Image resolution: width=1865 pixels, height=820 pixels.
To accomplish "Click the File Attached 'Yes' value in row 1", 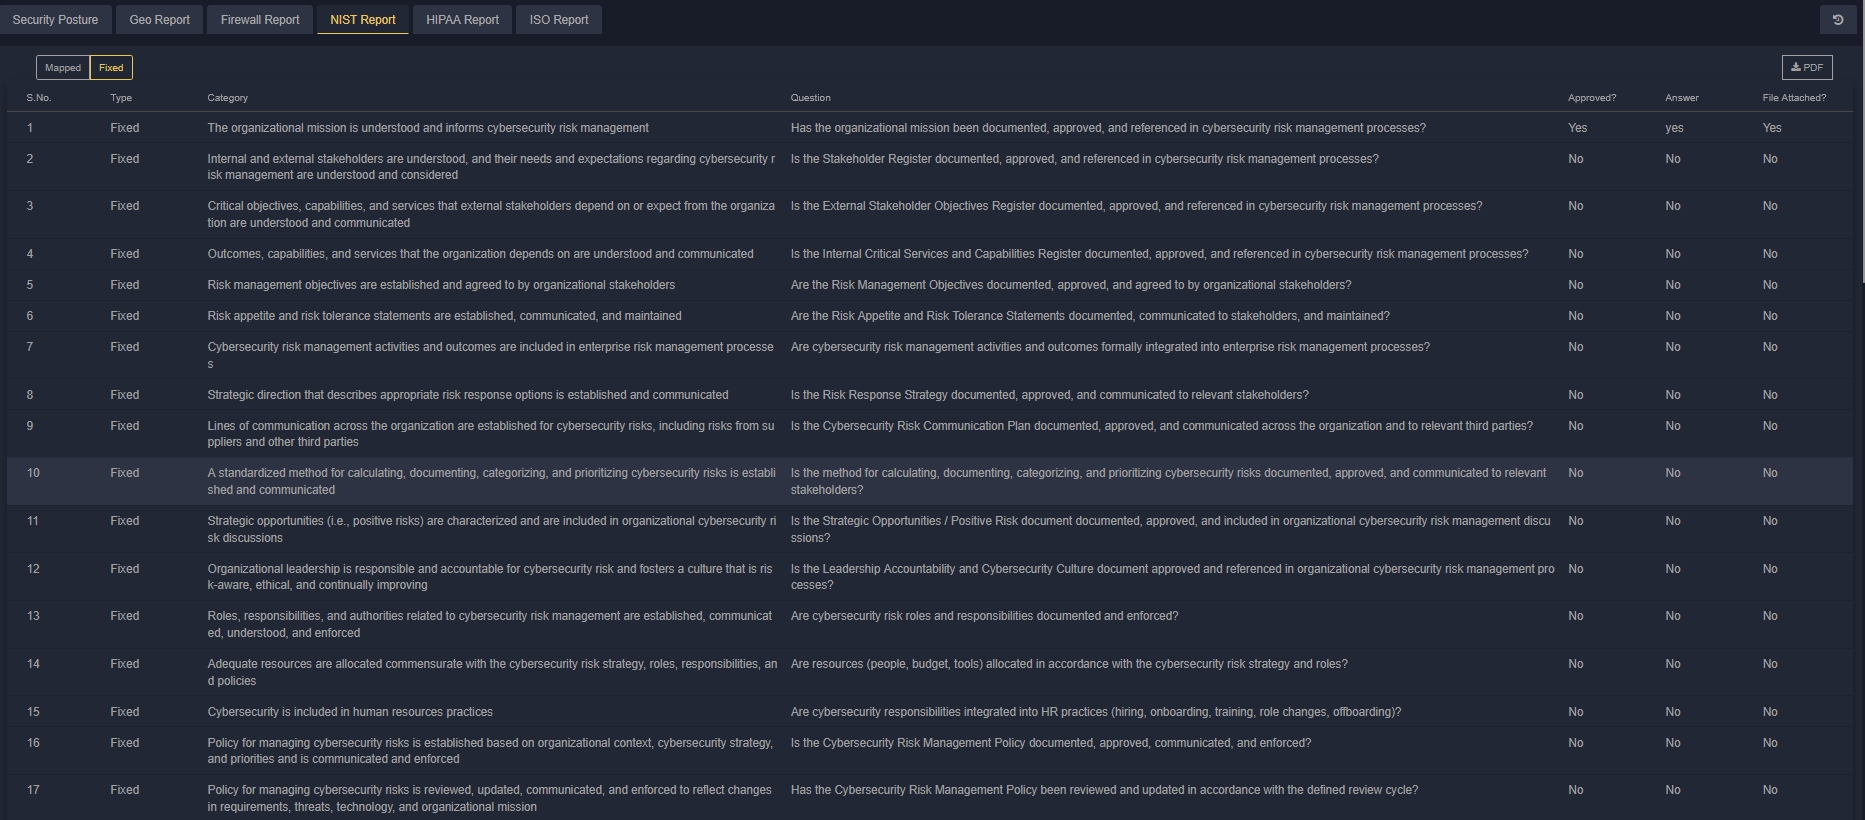I will 1772,128.
